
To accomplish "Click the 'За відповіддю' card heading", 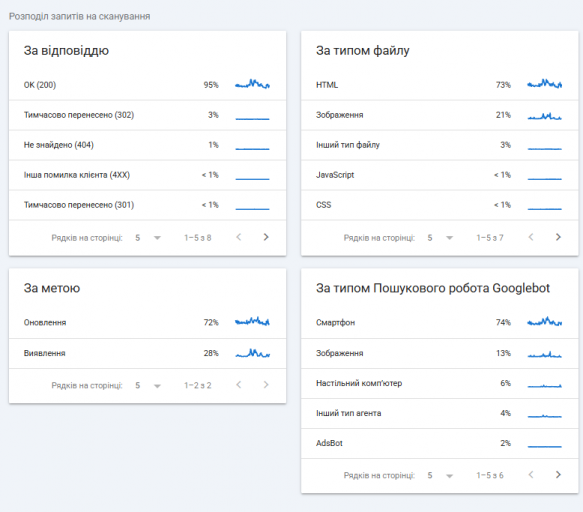I will 66,51.
